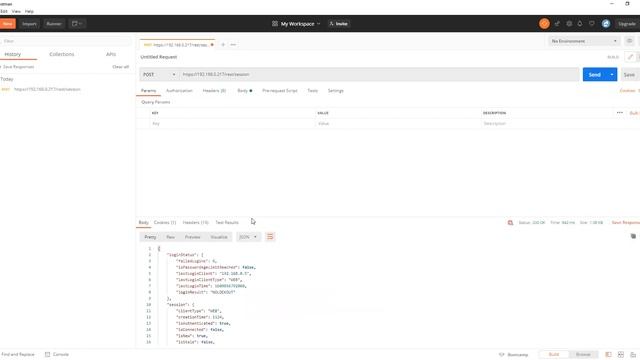
Task: Open the Test Results tab
Action: pos(227,222)
